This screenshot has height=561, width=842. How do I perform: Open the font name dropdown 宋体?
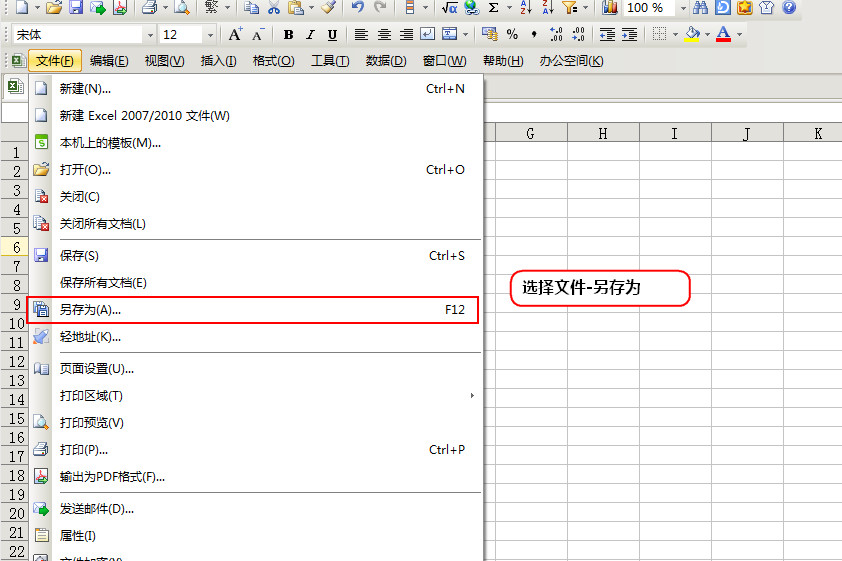click(150, 35)
